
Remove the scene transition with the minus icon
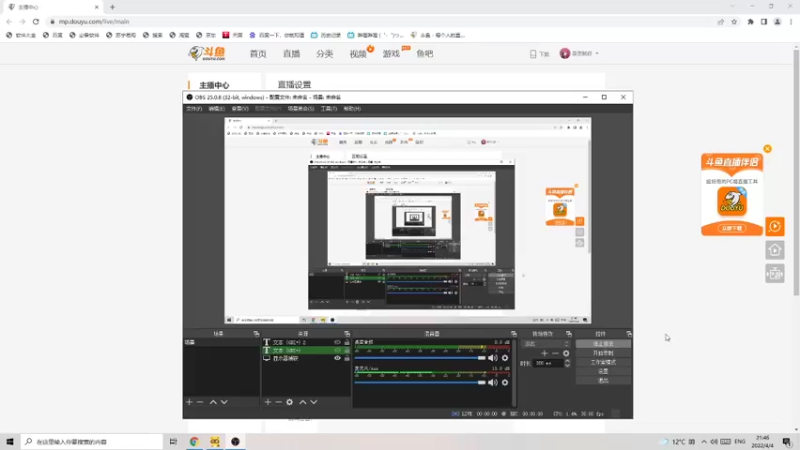coord(555,353)
